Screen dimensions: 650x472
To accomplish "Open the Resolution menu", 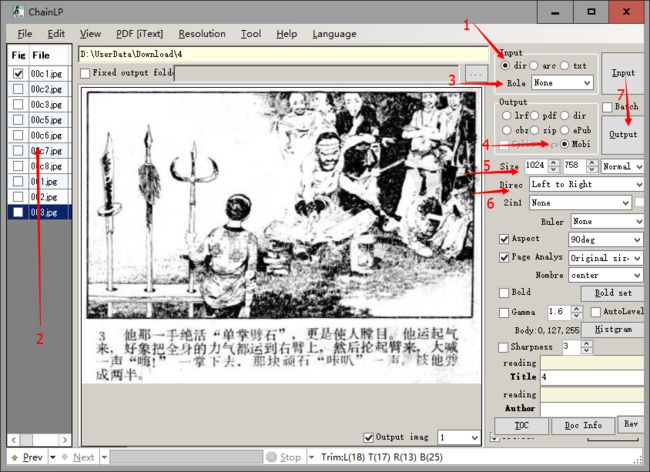I will (202, 34).
